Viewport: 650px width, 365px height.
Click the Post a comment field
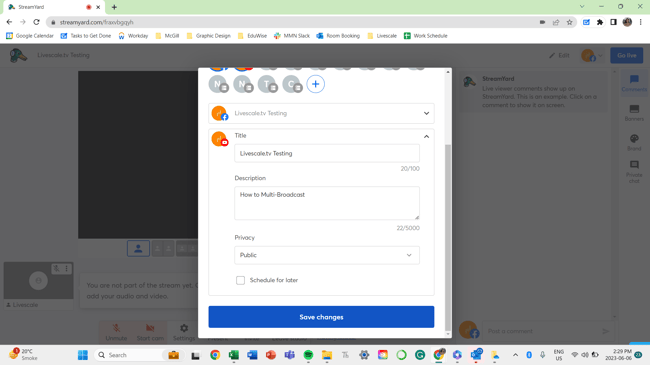541,331
